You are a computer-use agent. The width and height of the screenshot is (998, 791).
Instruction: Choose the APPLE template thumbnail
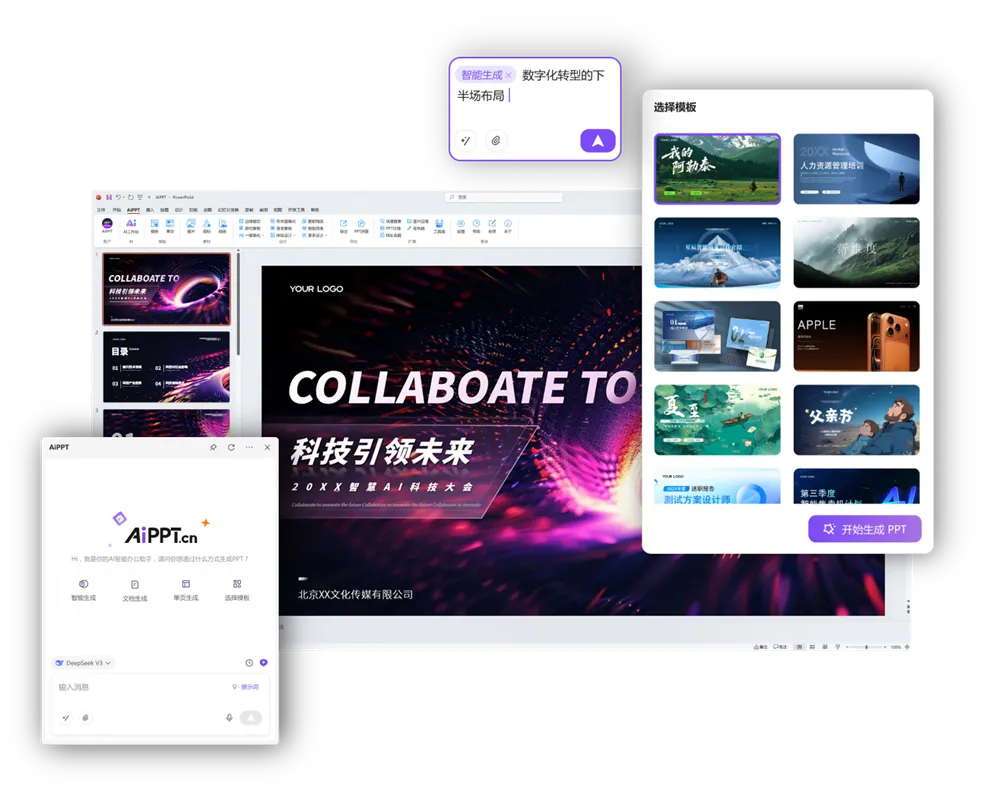(856, 336)
